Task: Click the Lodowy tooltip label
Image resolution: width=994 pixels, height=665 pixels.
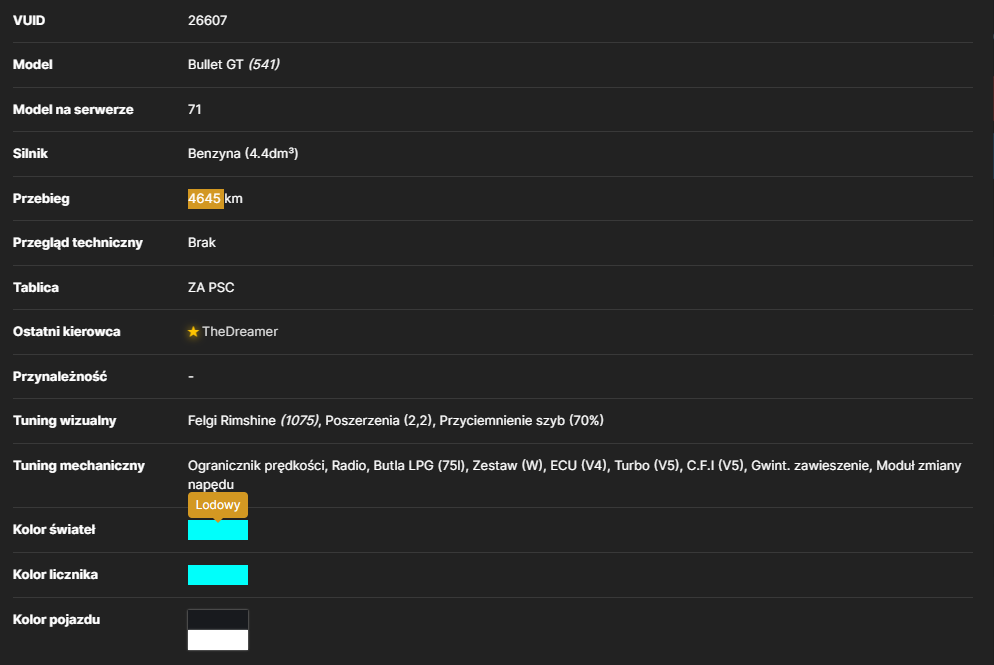Action: pos(217,505)
